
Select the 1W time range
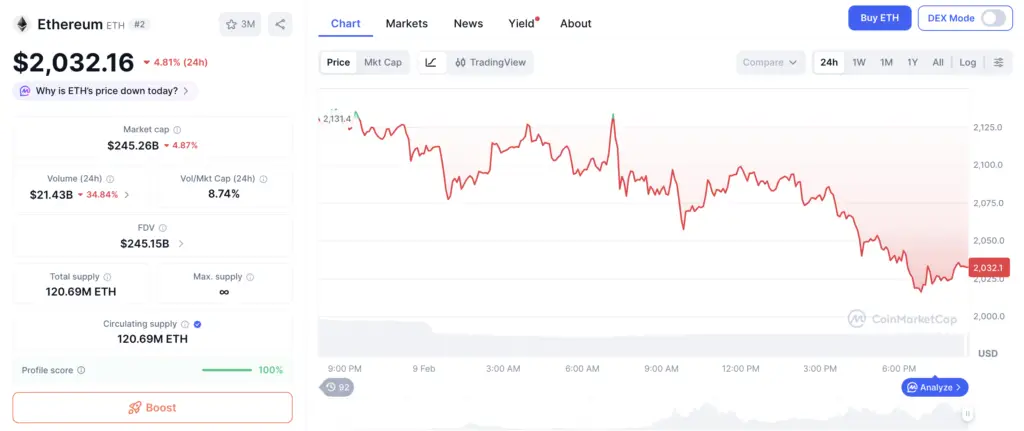click(x=859, y=62)
